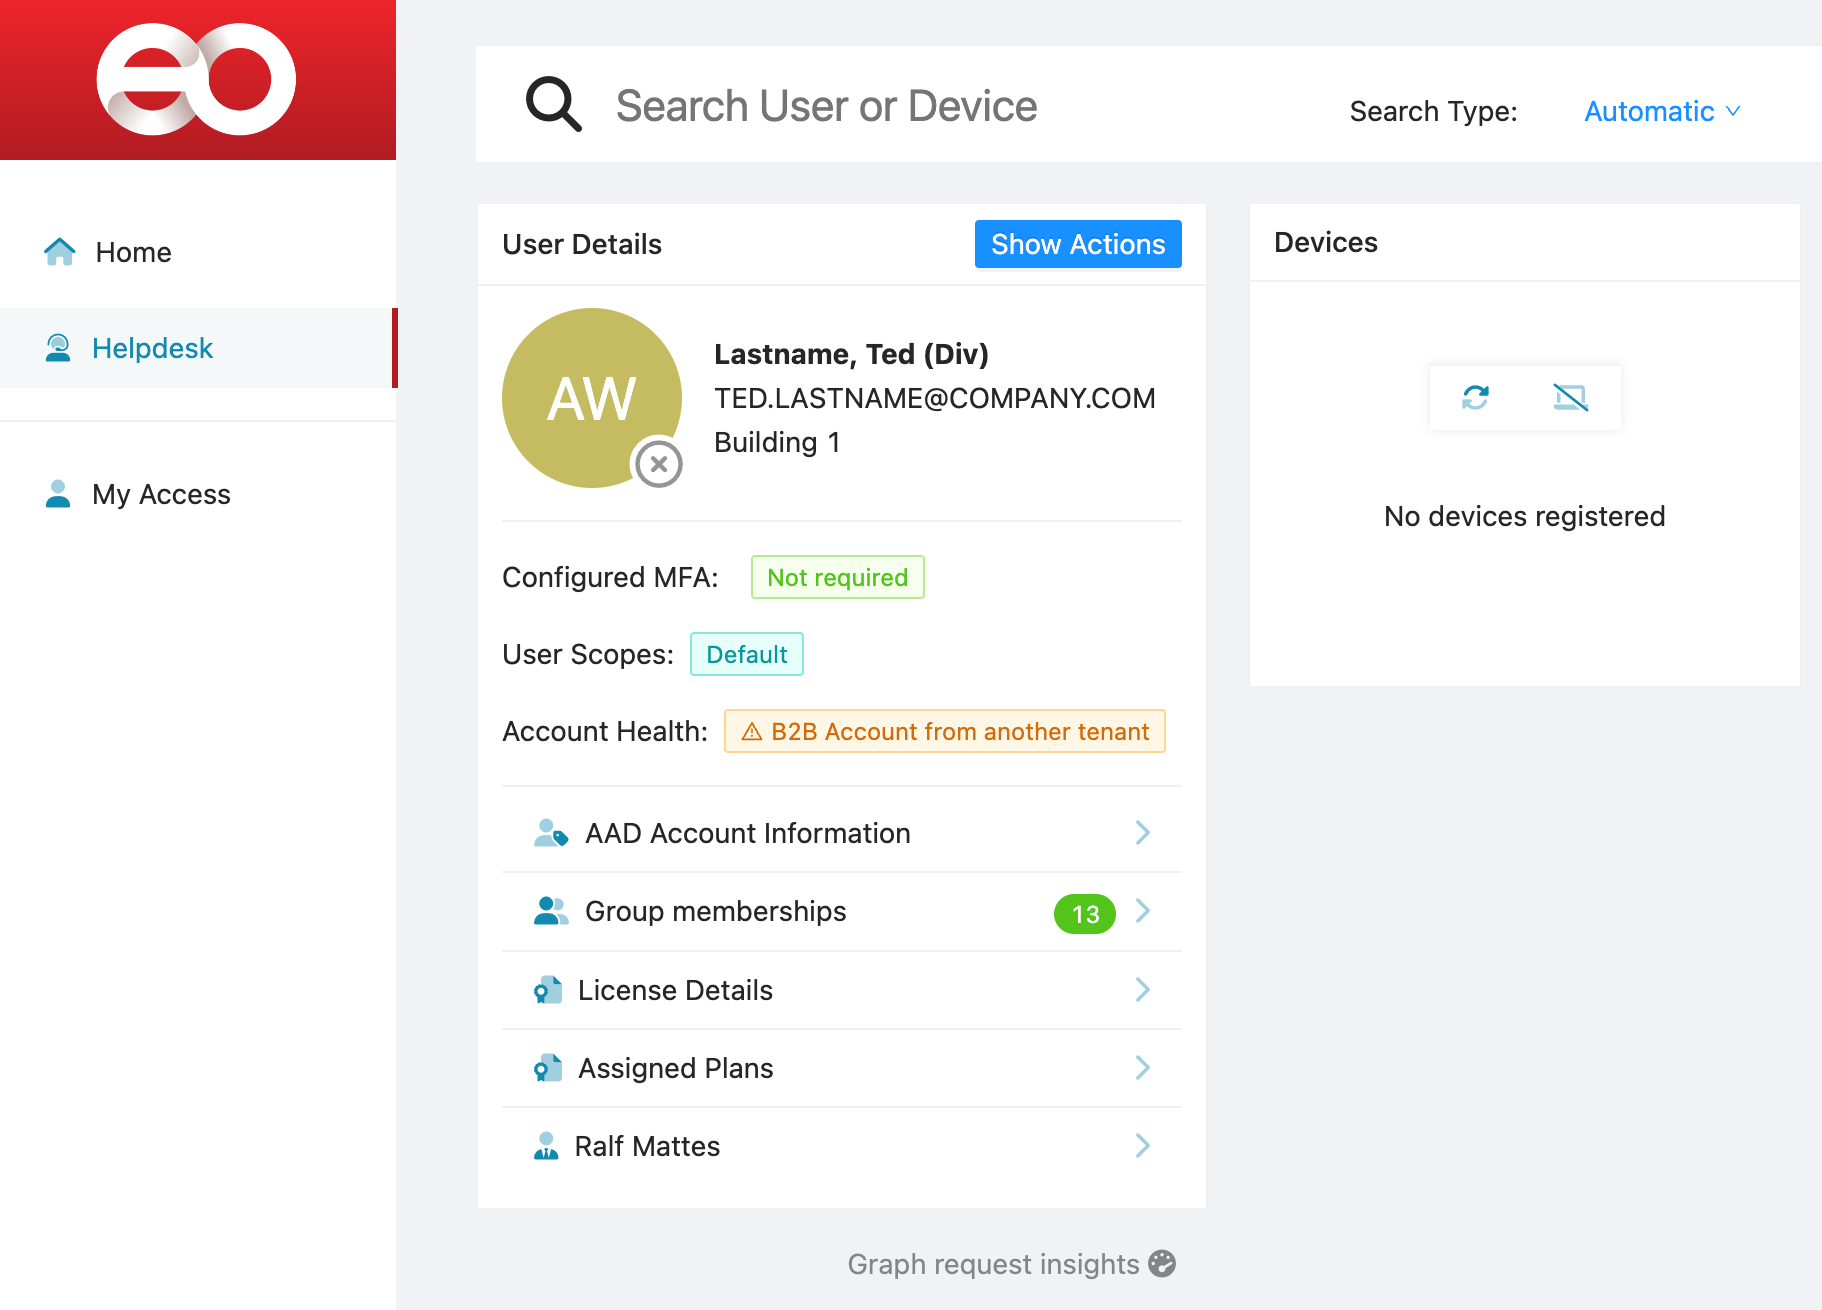
Task: Click the search magnifying glass icon
Action: pos(553,105)
